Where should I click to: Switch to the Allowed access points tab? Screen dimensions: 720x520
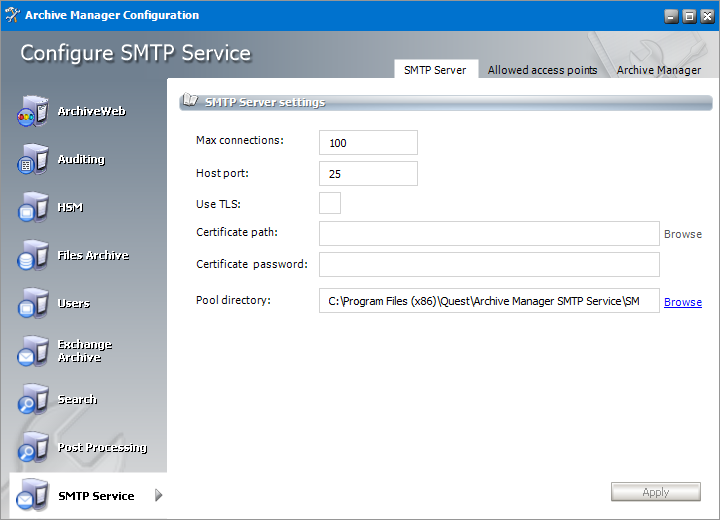542,70
